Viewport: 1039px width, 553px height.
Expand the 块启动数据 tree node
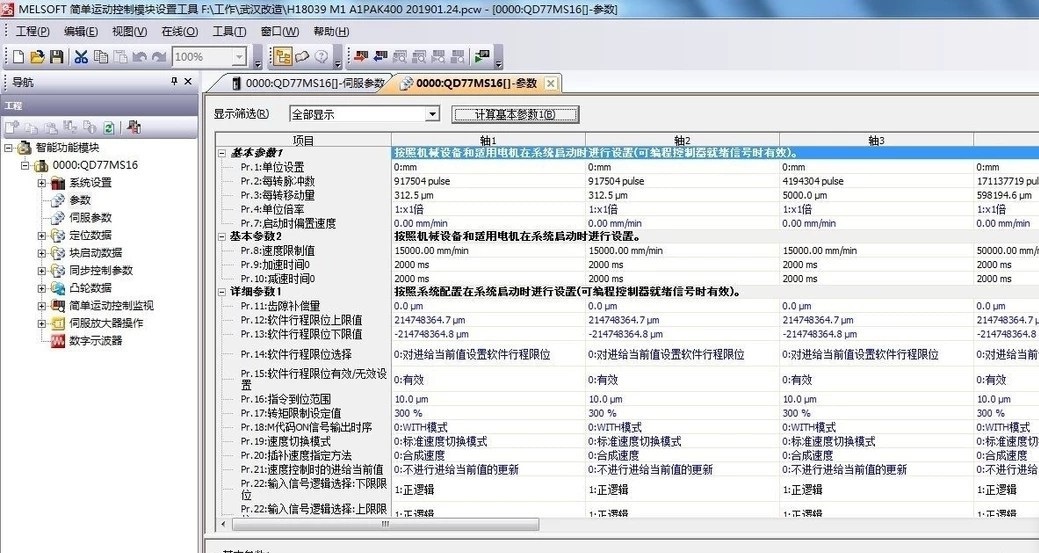(42, 253)
